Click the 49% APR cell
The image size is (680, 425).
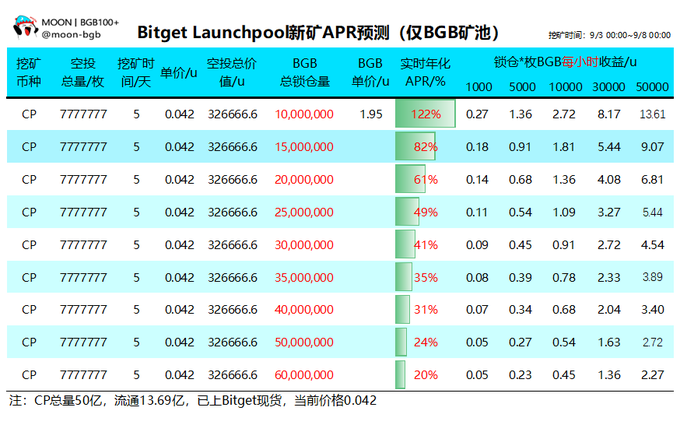425,212
